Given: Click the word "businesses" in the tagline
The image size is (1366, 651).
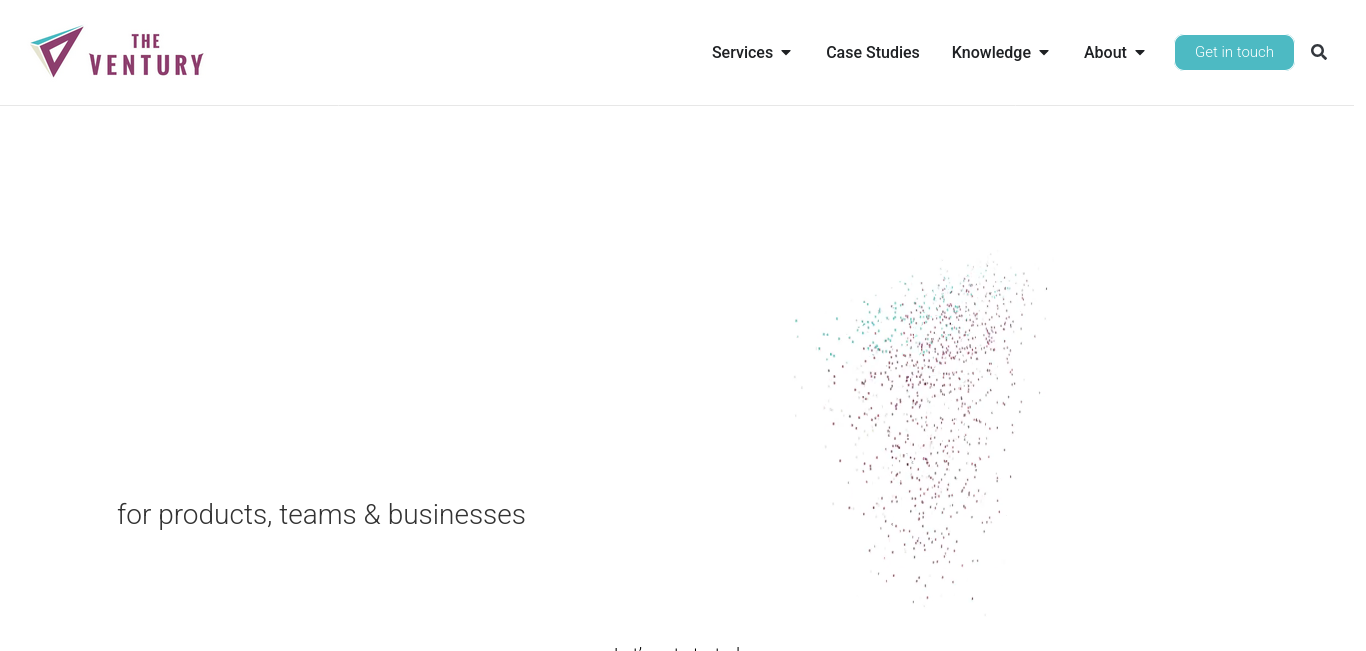Looking at the screenshot, I should [x=456, y=515].
